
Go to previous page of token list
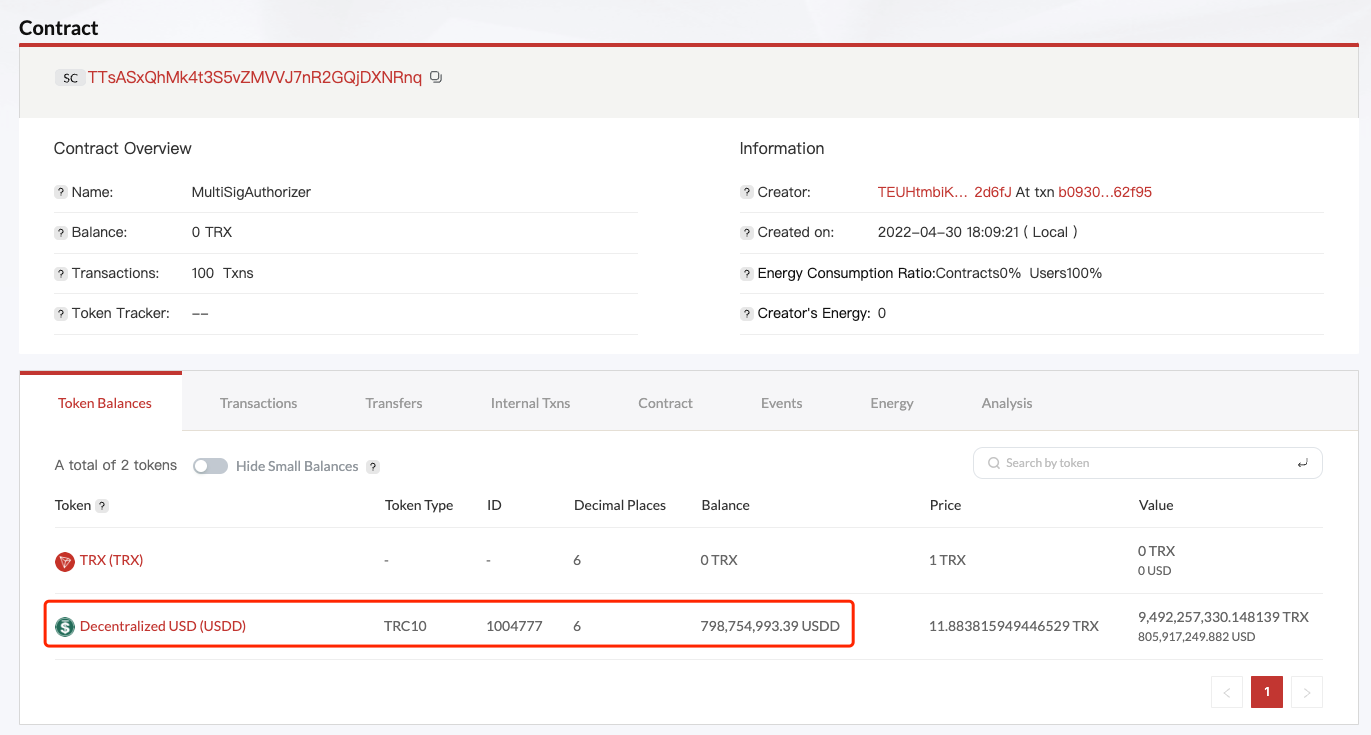1227,692
